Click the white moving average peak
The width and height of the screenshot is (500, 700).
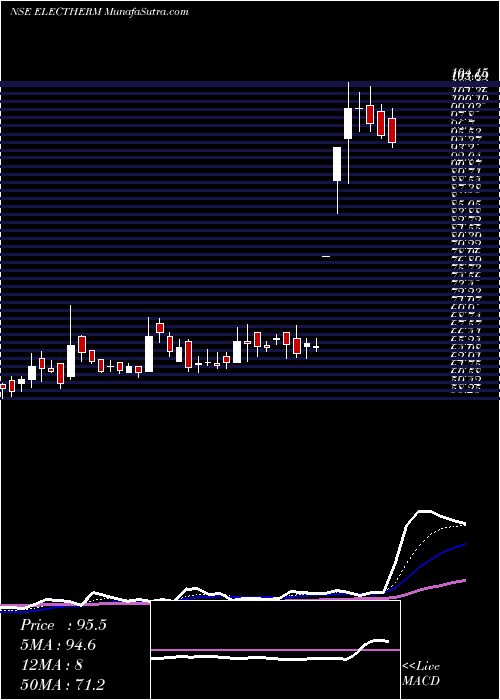(x=425, y=511)
